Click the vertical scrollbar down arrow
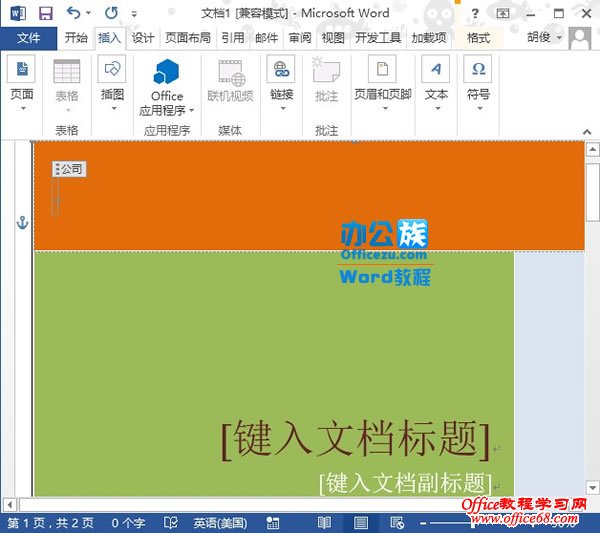This screenshot has width=600, height=533. [x=592, y=488]
